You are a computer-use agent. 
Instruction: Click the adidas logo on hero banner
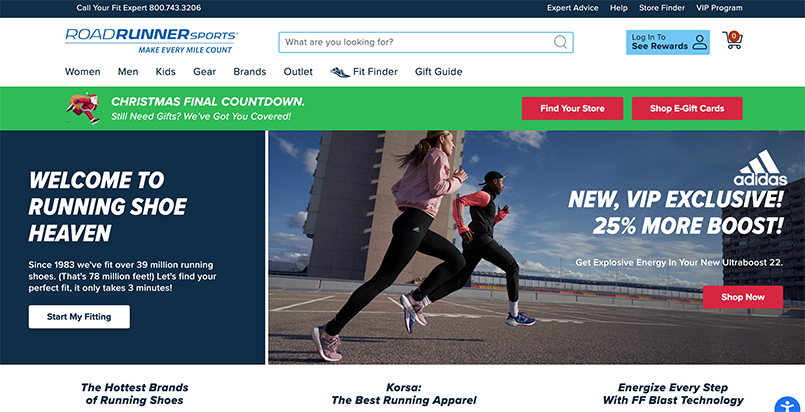(x=760, y=168)
